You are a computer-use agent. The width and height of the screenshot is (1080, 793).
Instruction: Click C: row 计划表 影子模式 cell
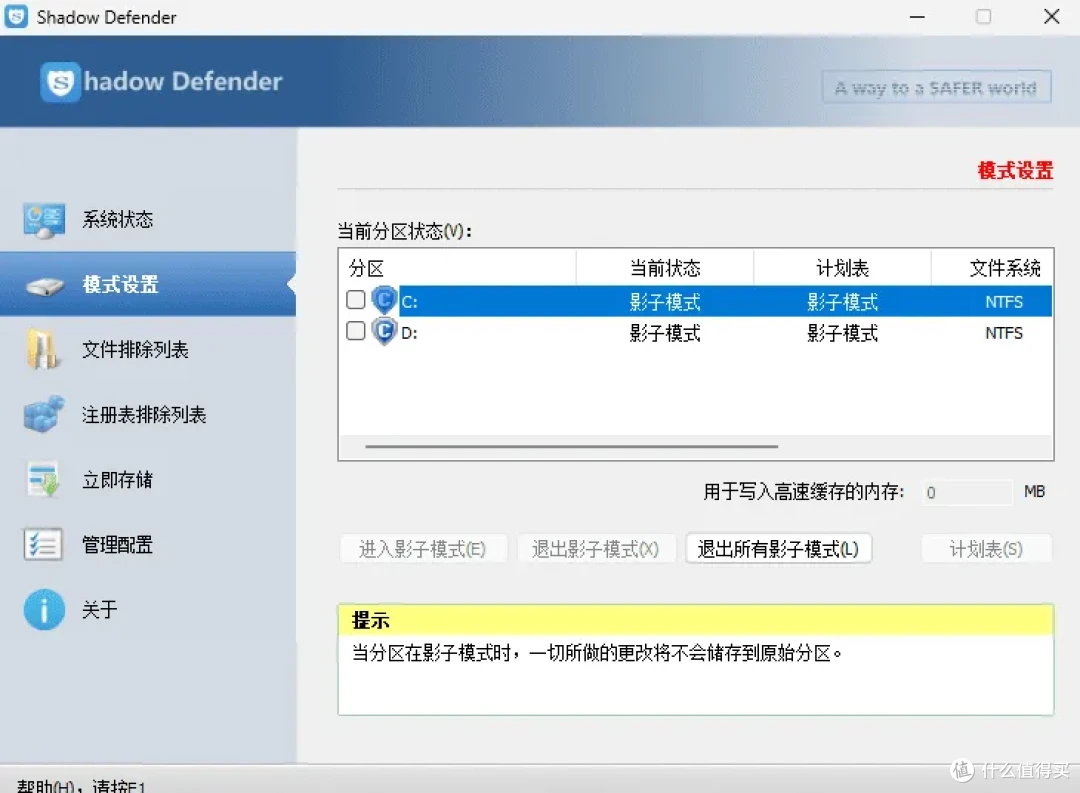tap(842, 302)
